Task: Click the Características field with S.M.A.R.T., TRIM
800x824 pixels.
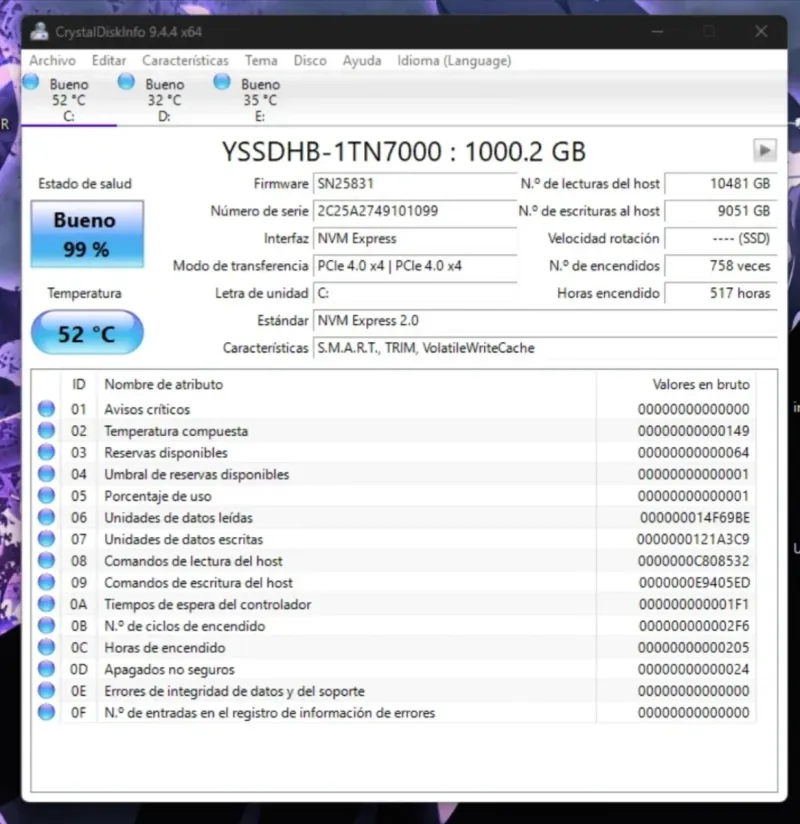Action: [x=545, y=348]
